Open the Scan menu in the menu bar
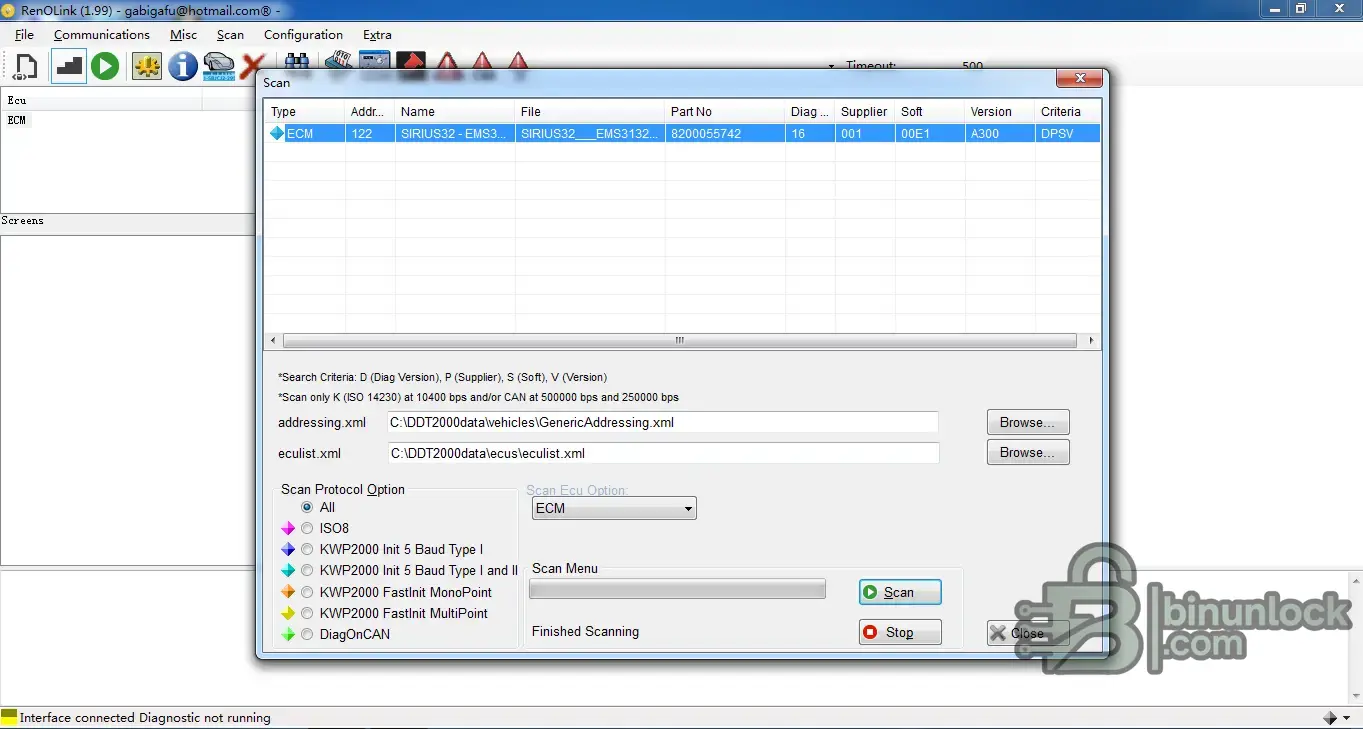Screen dimensions: 1363x729 [x=230, y=34]
